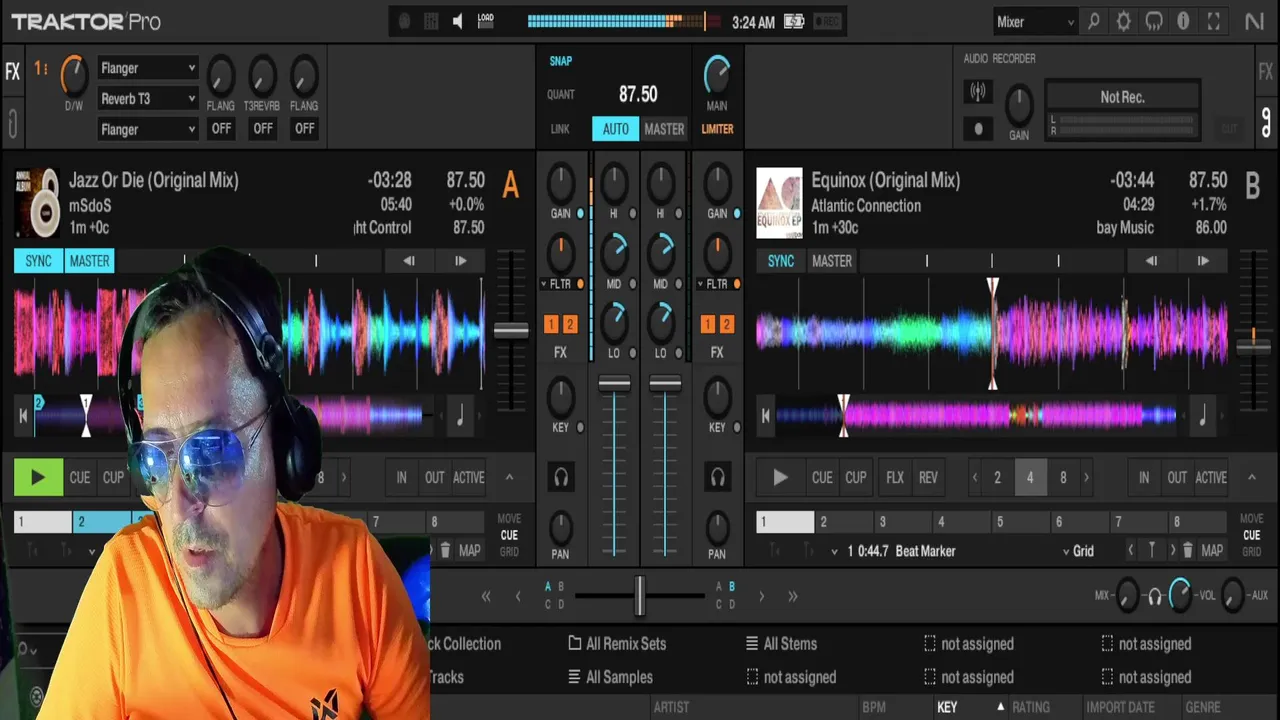Open the first Flanger effect dropdown

pos(147,68)
